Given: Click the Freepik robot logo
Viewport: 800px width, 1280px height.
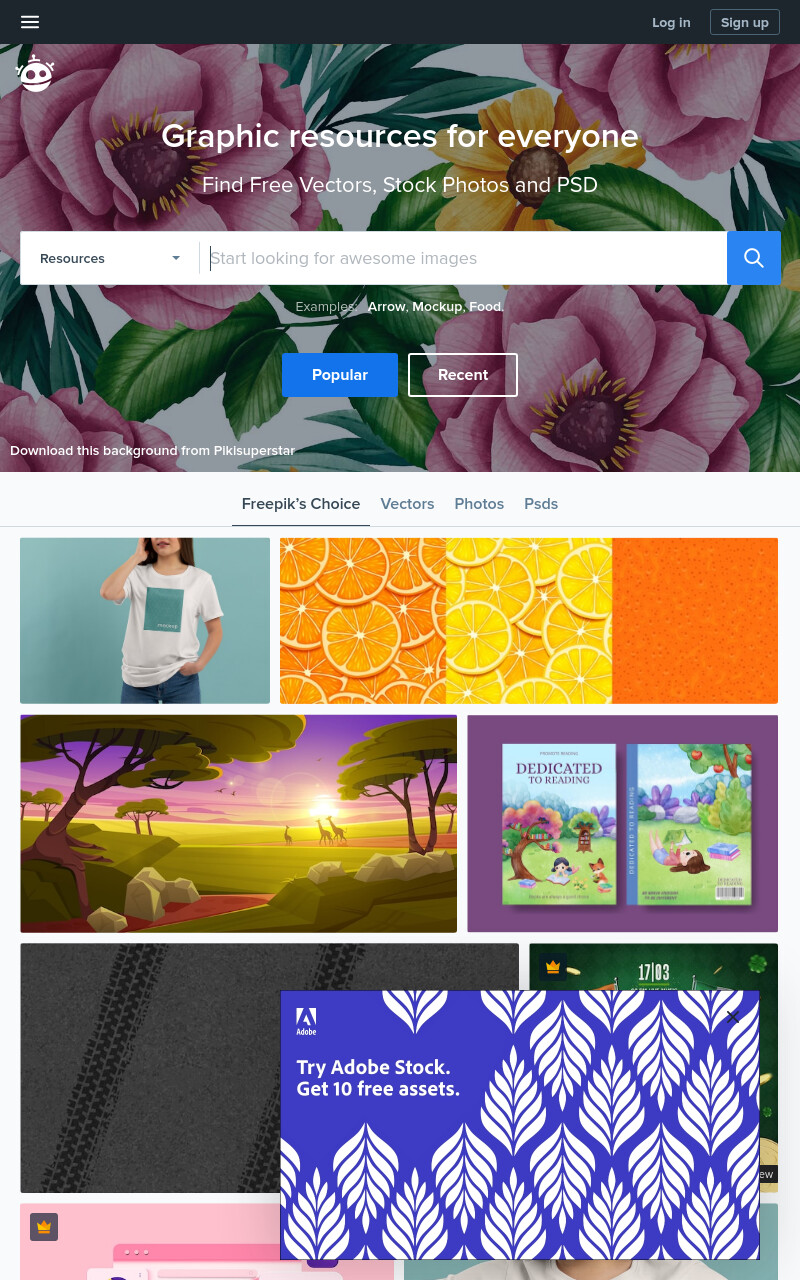Looking at the screenshot, I should click(35, 74).
